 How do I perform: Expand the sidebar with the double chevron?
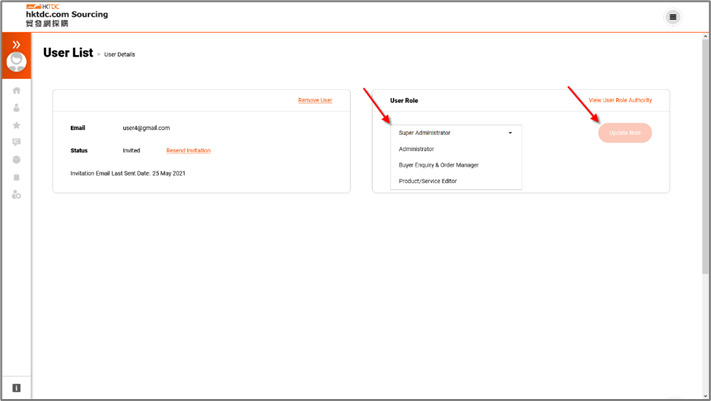[16, 44]
